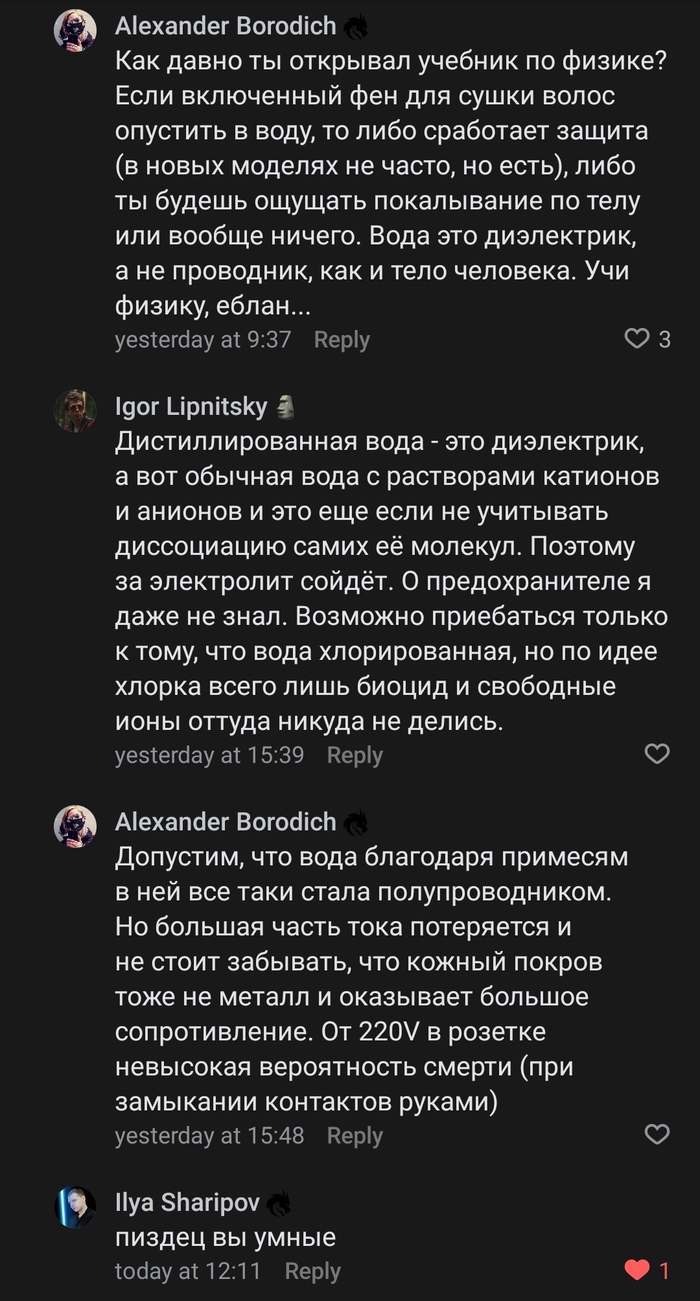The image size is (700, 1301).
Task: Click the heart icon under Alexander's second comment
Action: click(658, 1136)
